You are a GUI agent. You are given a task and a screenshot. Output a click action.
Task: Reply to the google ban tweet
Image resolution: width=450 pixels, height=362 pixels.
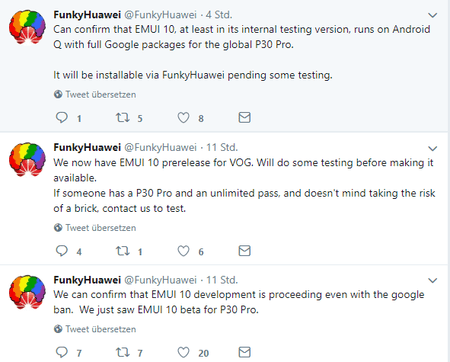click(x=62, y=352)
